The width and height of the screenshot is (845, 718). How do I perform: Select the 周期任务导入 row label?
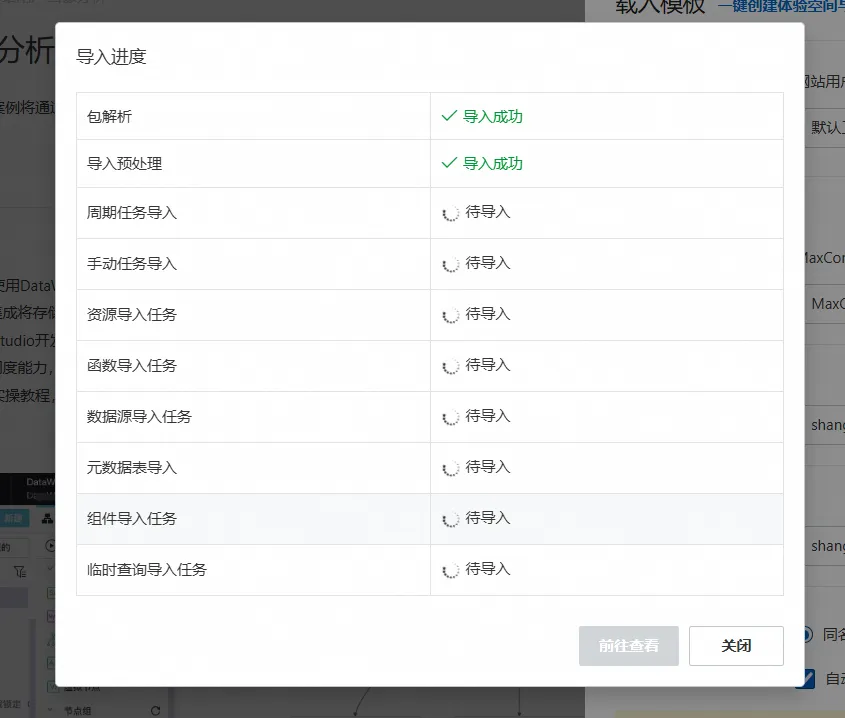132,212
